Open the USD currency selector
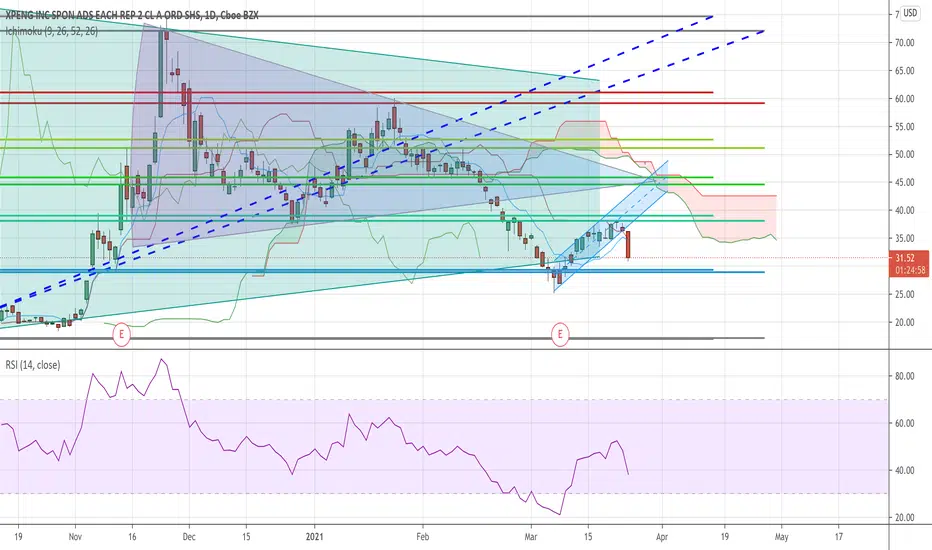 [x=910, y=12]
